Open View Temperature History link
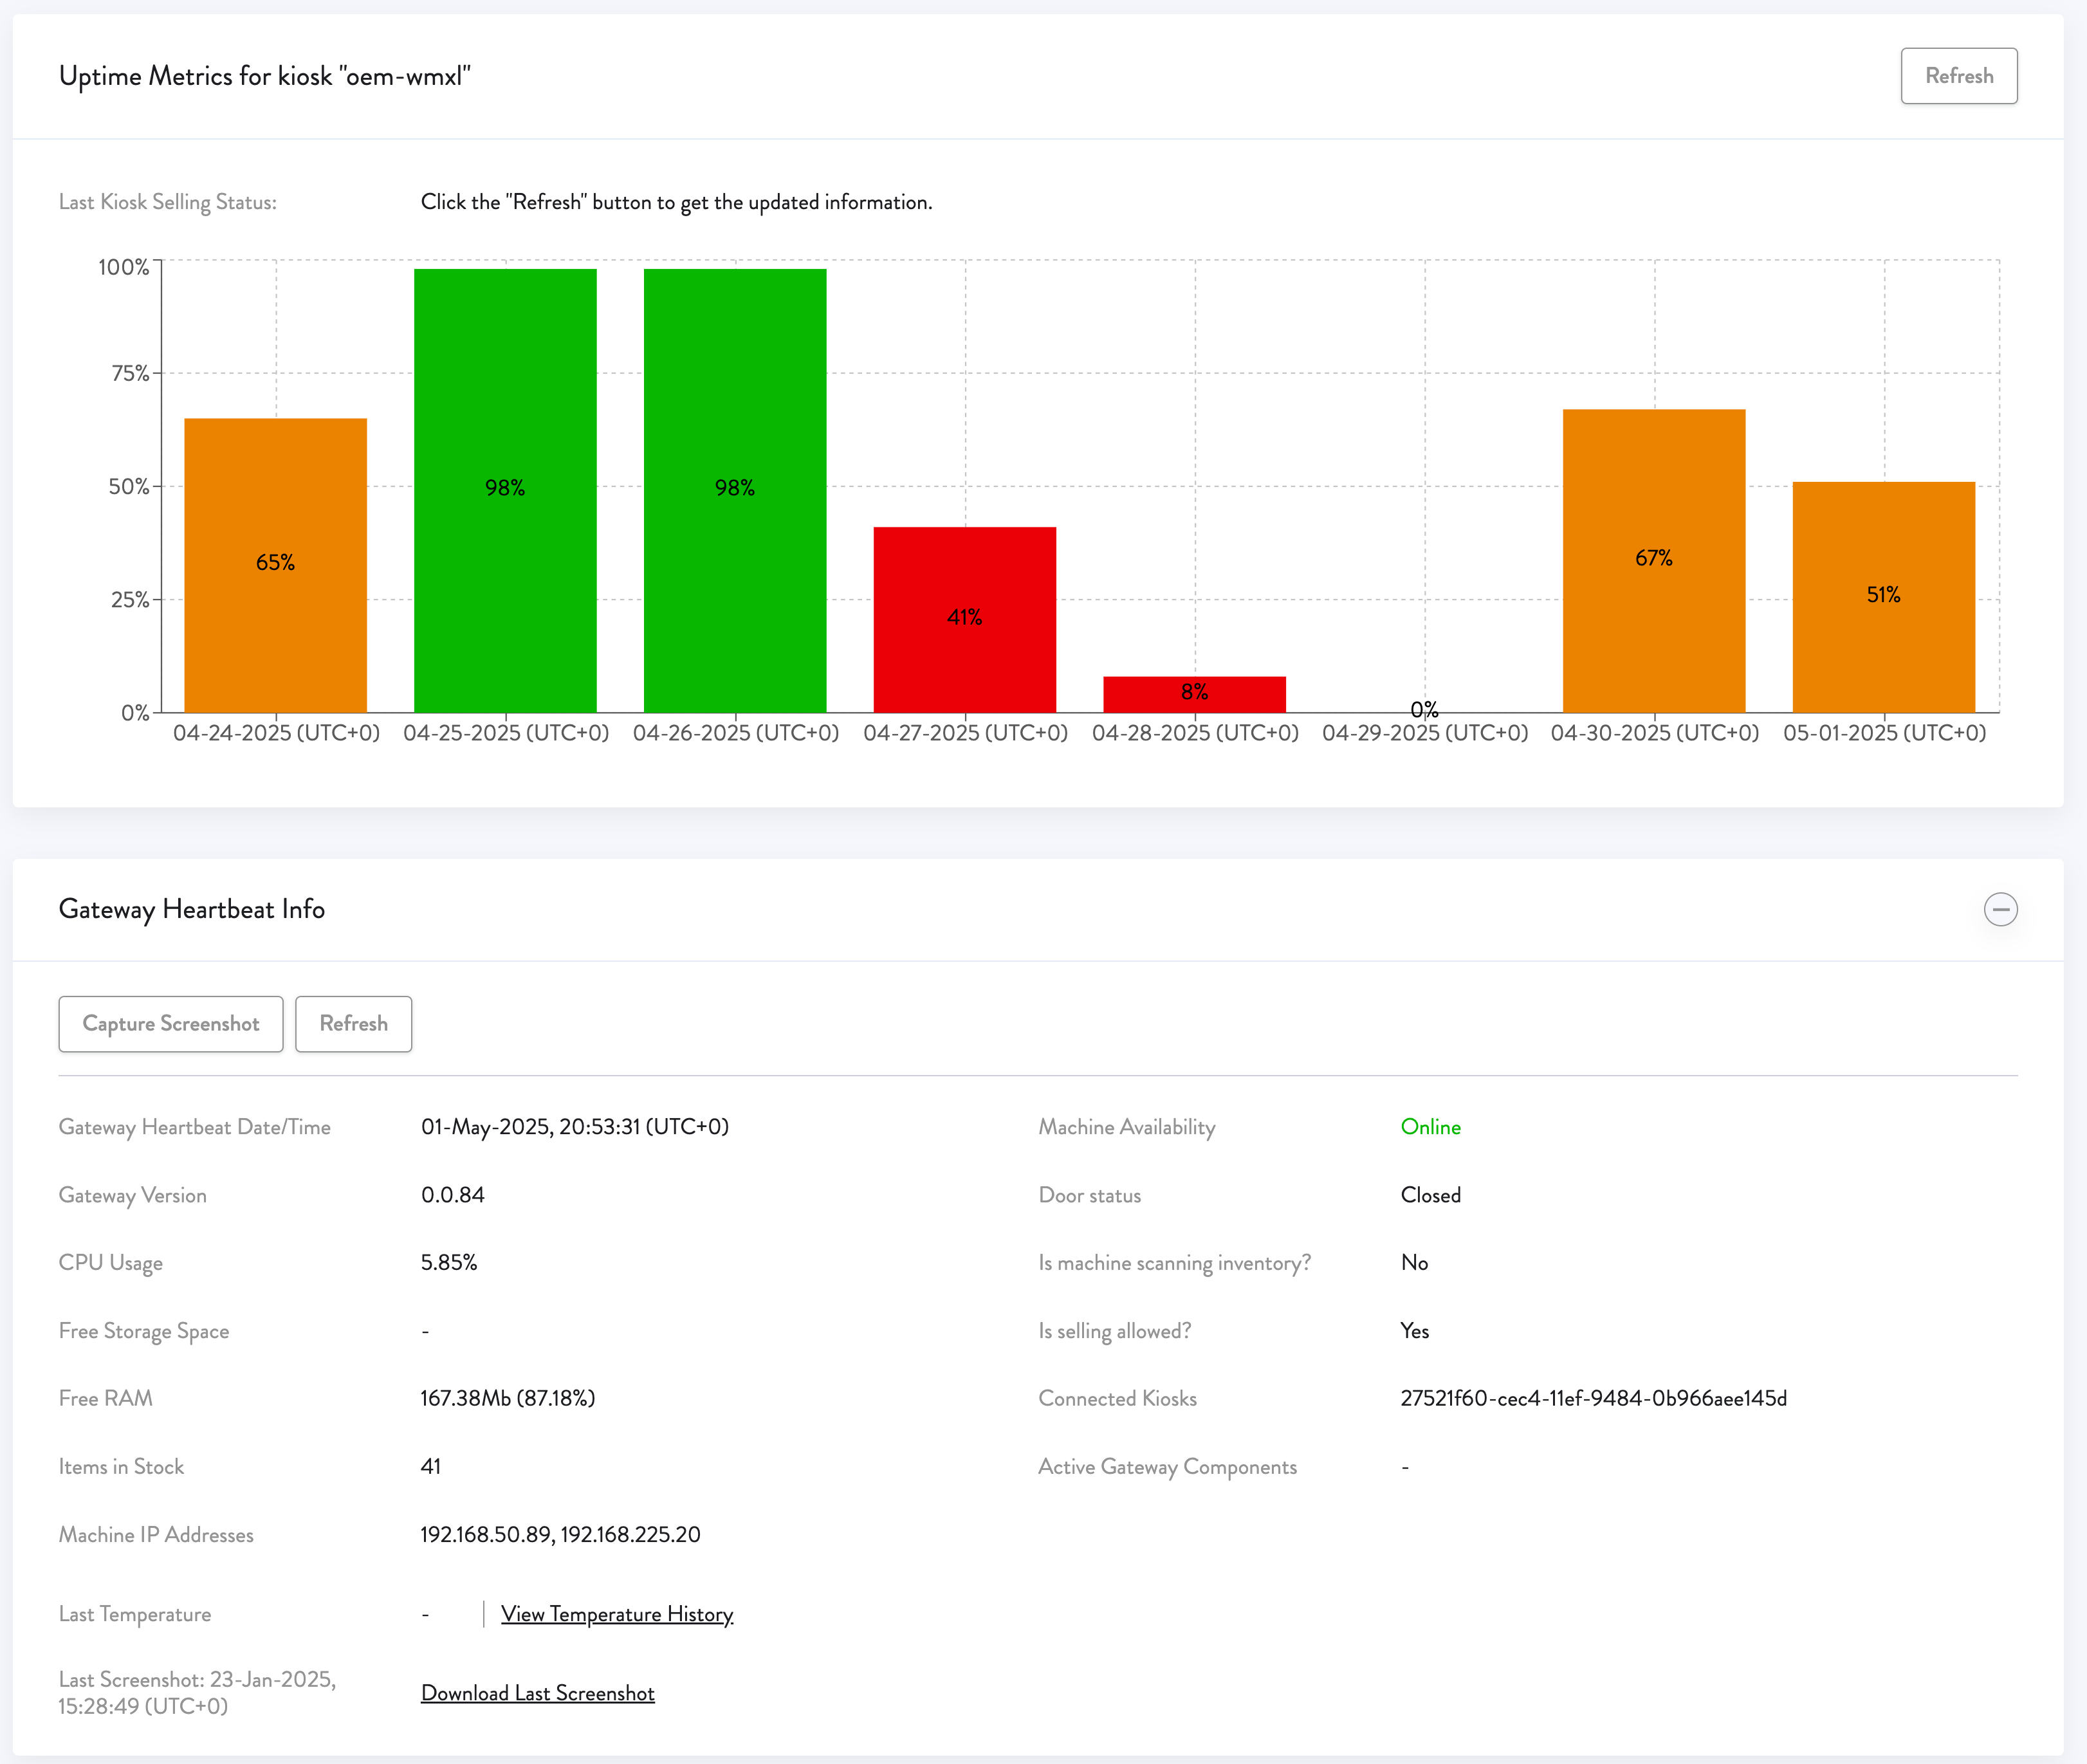 (617, 1613)
